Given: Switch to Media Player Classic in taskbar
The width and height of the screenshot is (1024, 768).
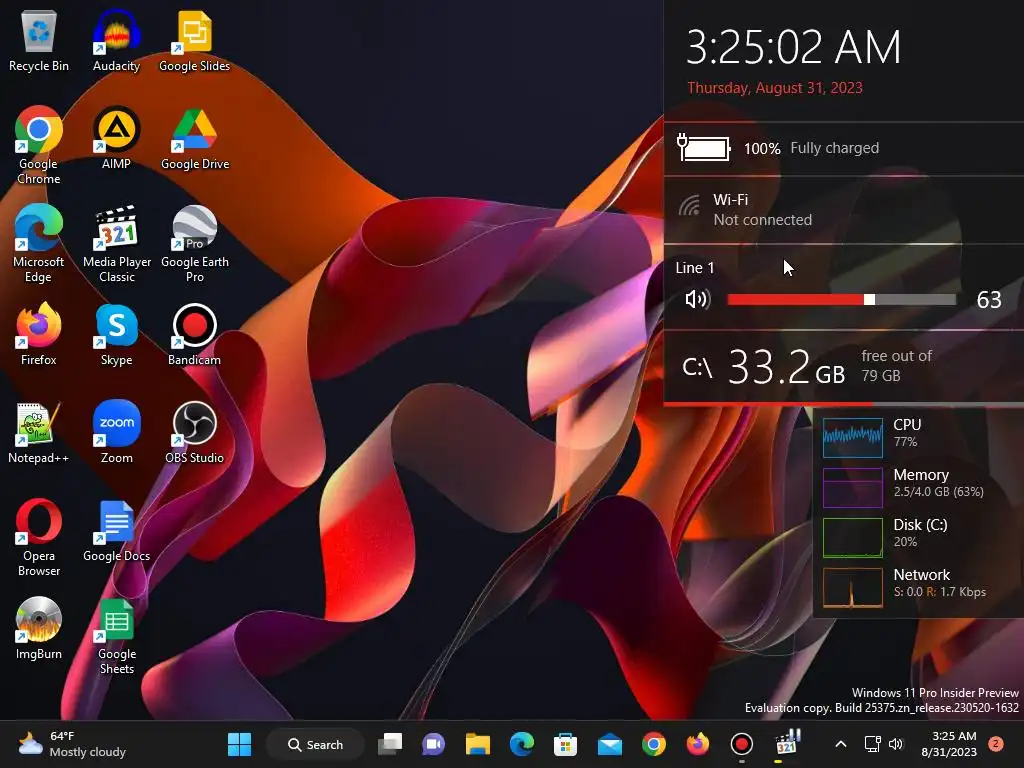Looking at the screenshot, I should point(786,744).
